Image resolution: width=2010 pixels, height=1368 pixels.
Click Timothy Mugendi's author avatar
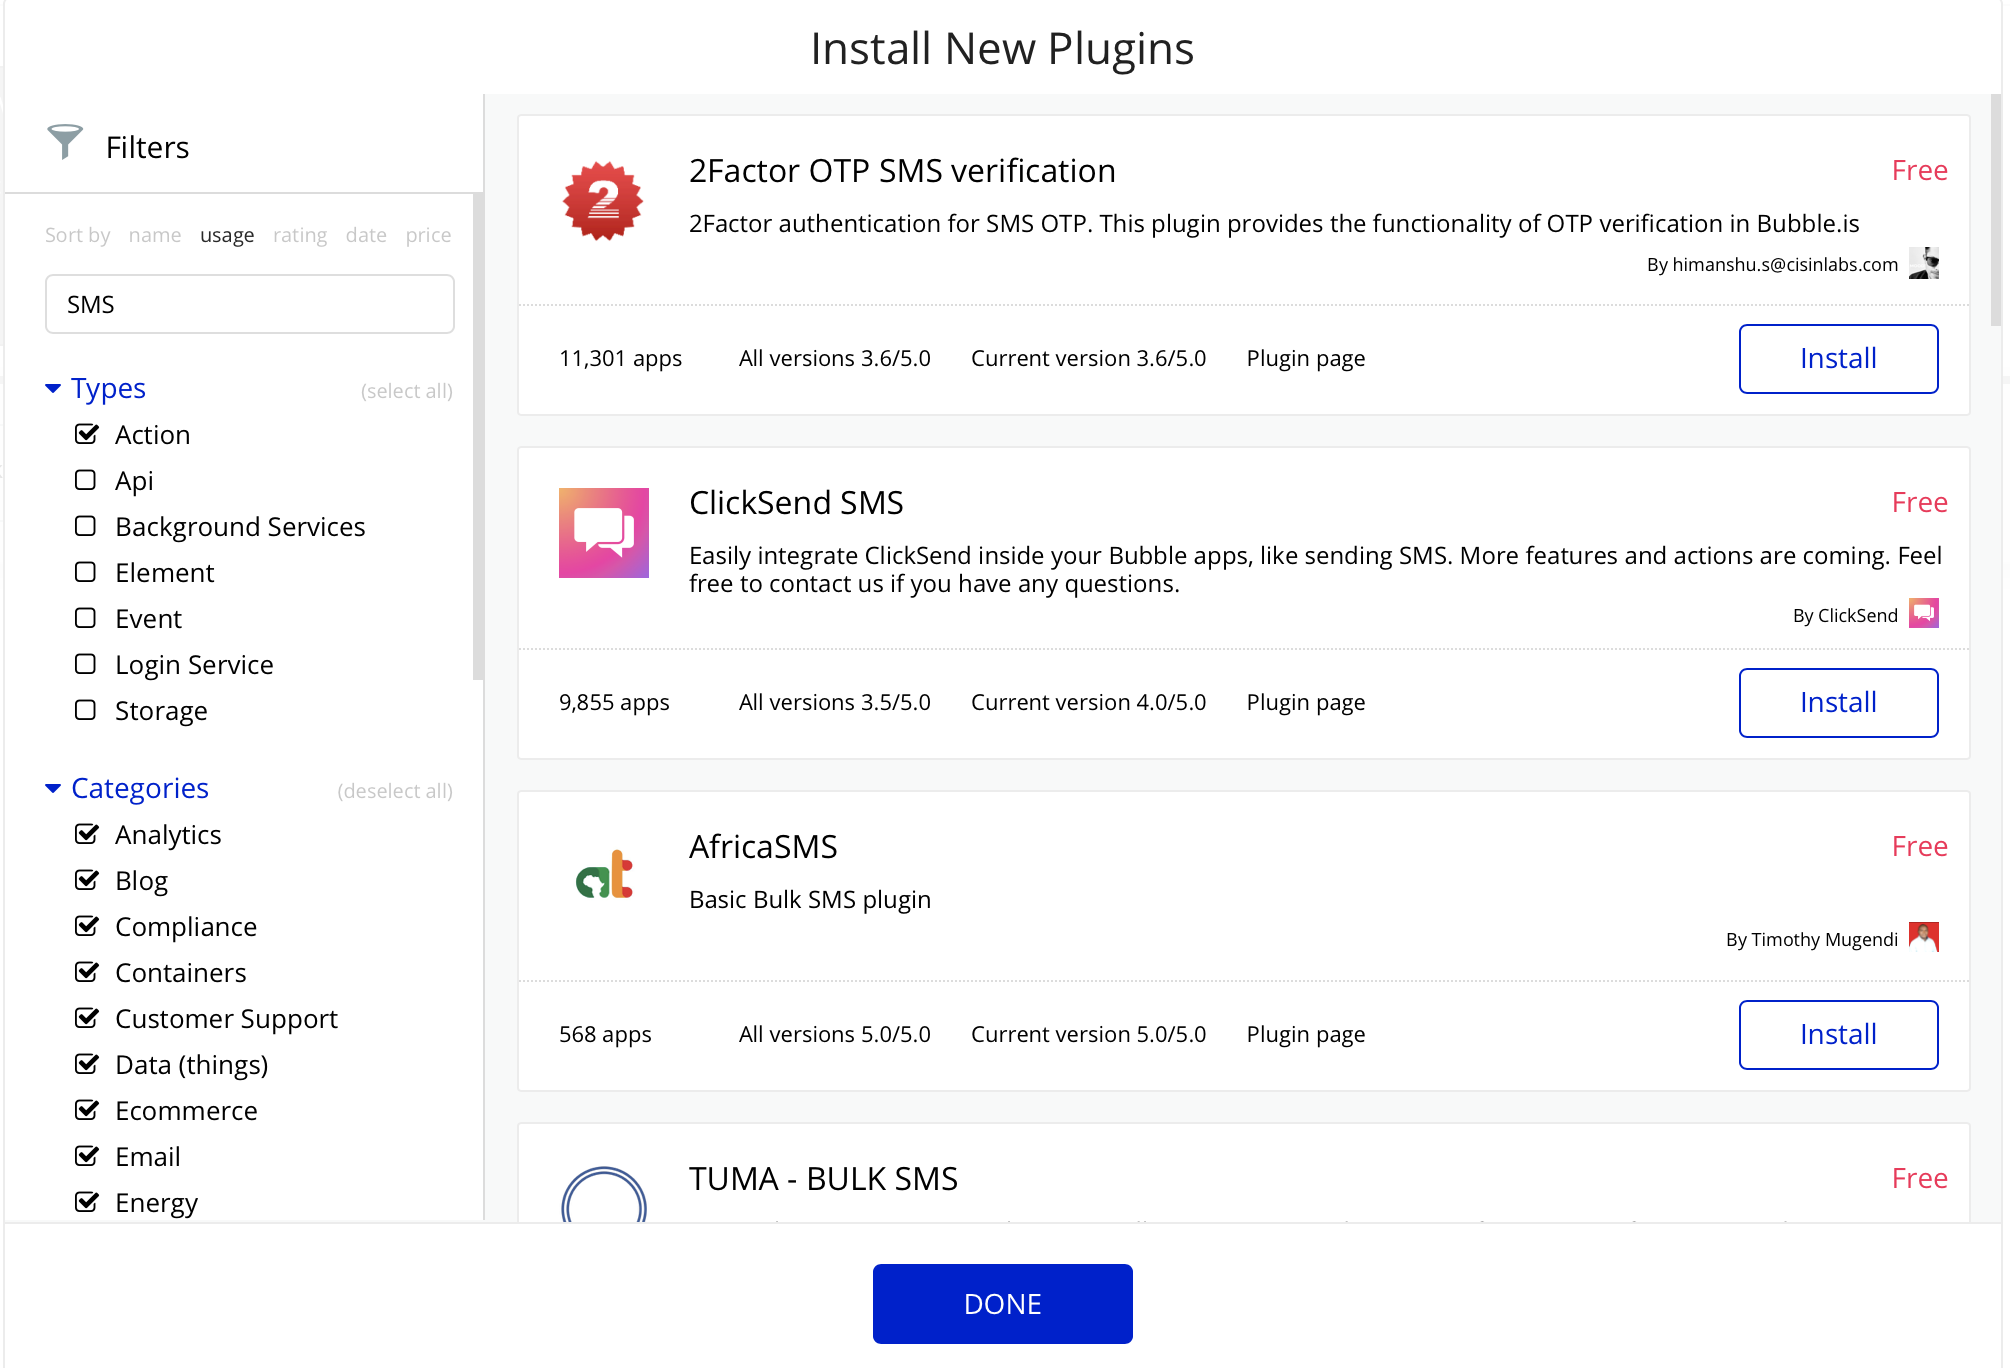pos(1924,937)
